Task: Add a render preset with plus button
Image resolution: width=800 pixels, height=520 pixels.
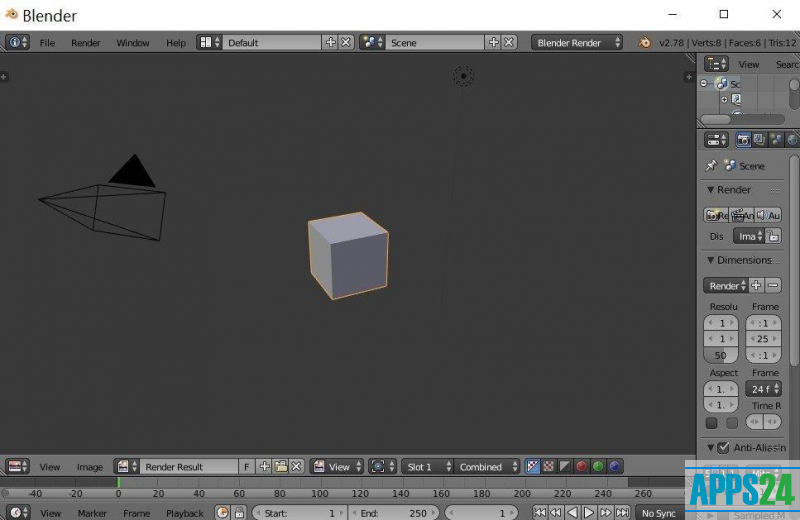Action: click(756, 286)
